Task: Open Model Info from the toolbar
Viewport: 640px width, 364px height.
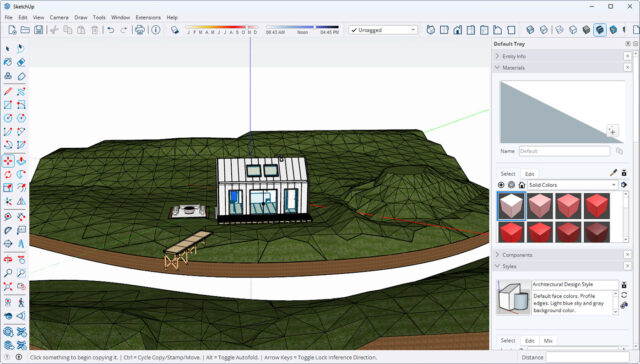Action: [156, 30]
